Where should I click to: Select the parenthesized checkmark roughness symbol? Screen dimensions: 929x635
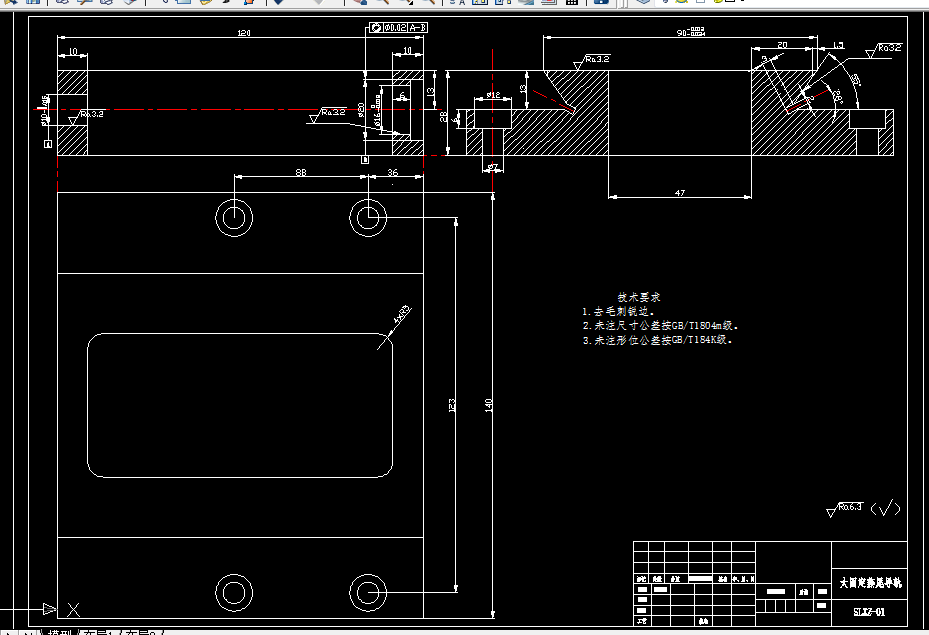tap(885, 508)
